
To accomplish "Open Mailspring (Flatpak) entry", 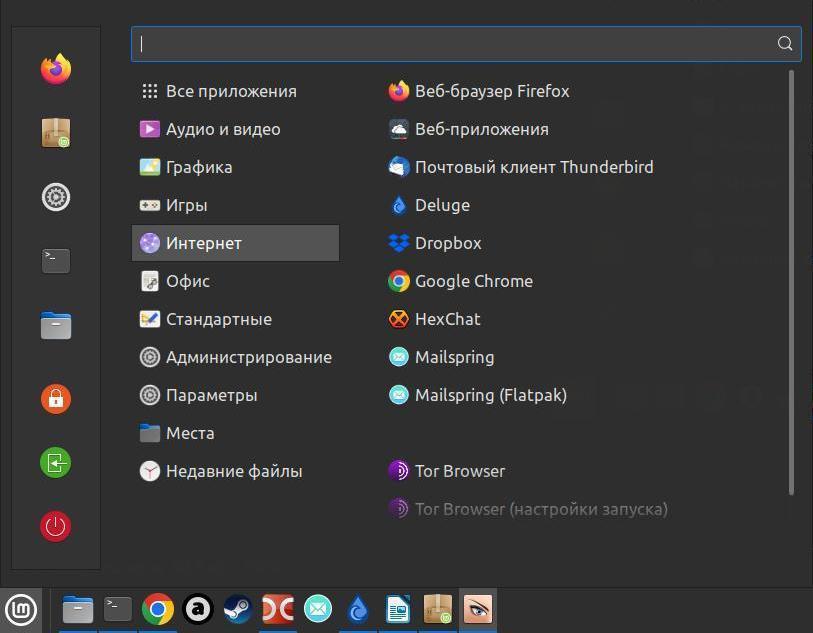I will tap(490, 395).
